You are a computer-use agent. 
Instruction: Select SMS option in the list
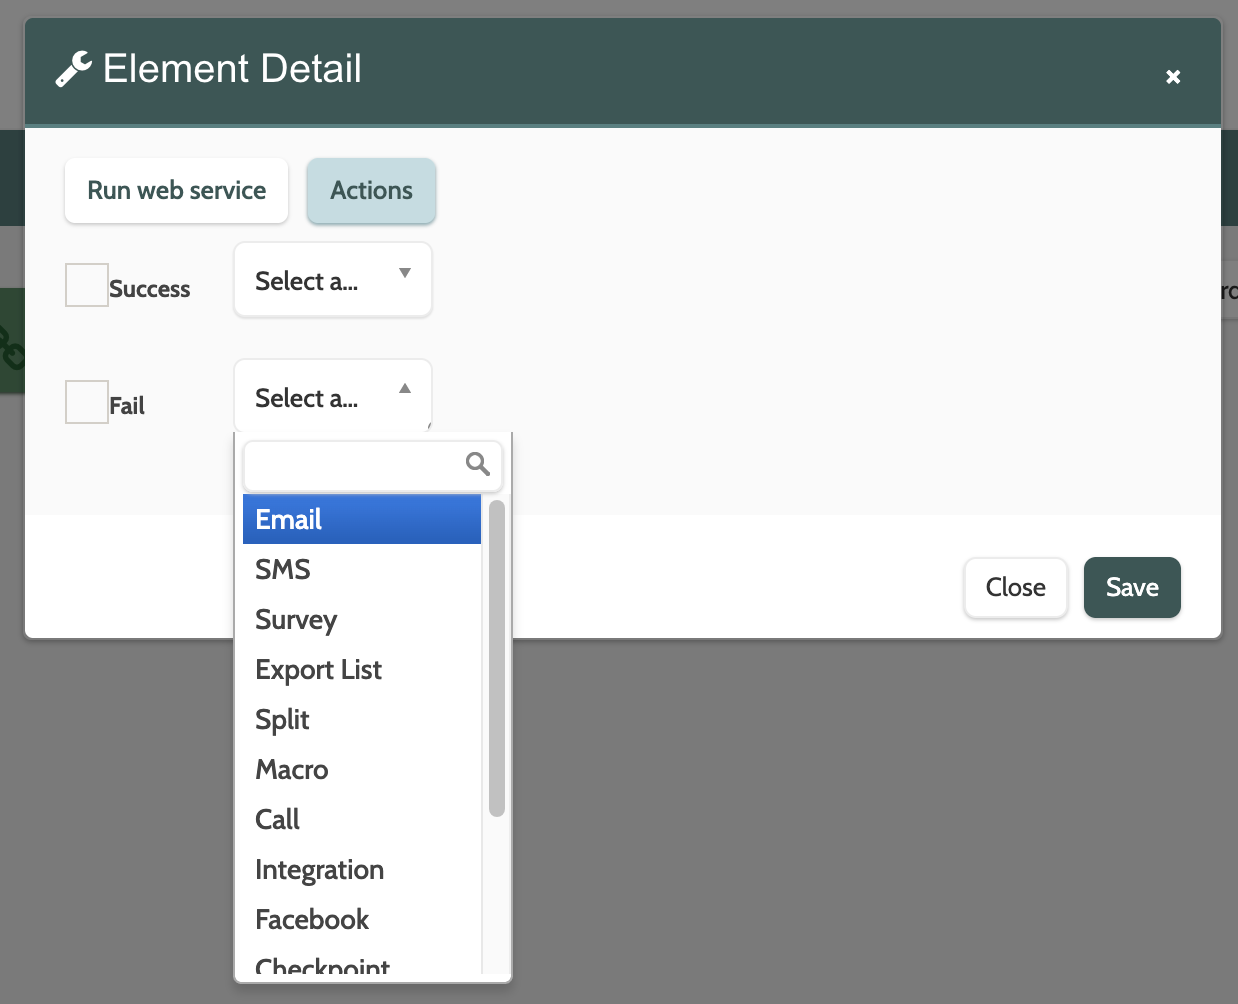pyautogui.click(x=362, y=570)
